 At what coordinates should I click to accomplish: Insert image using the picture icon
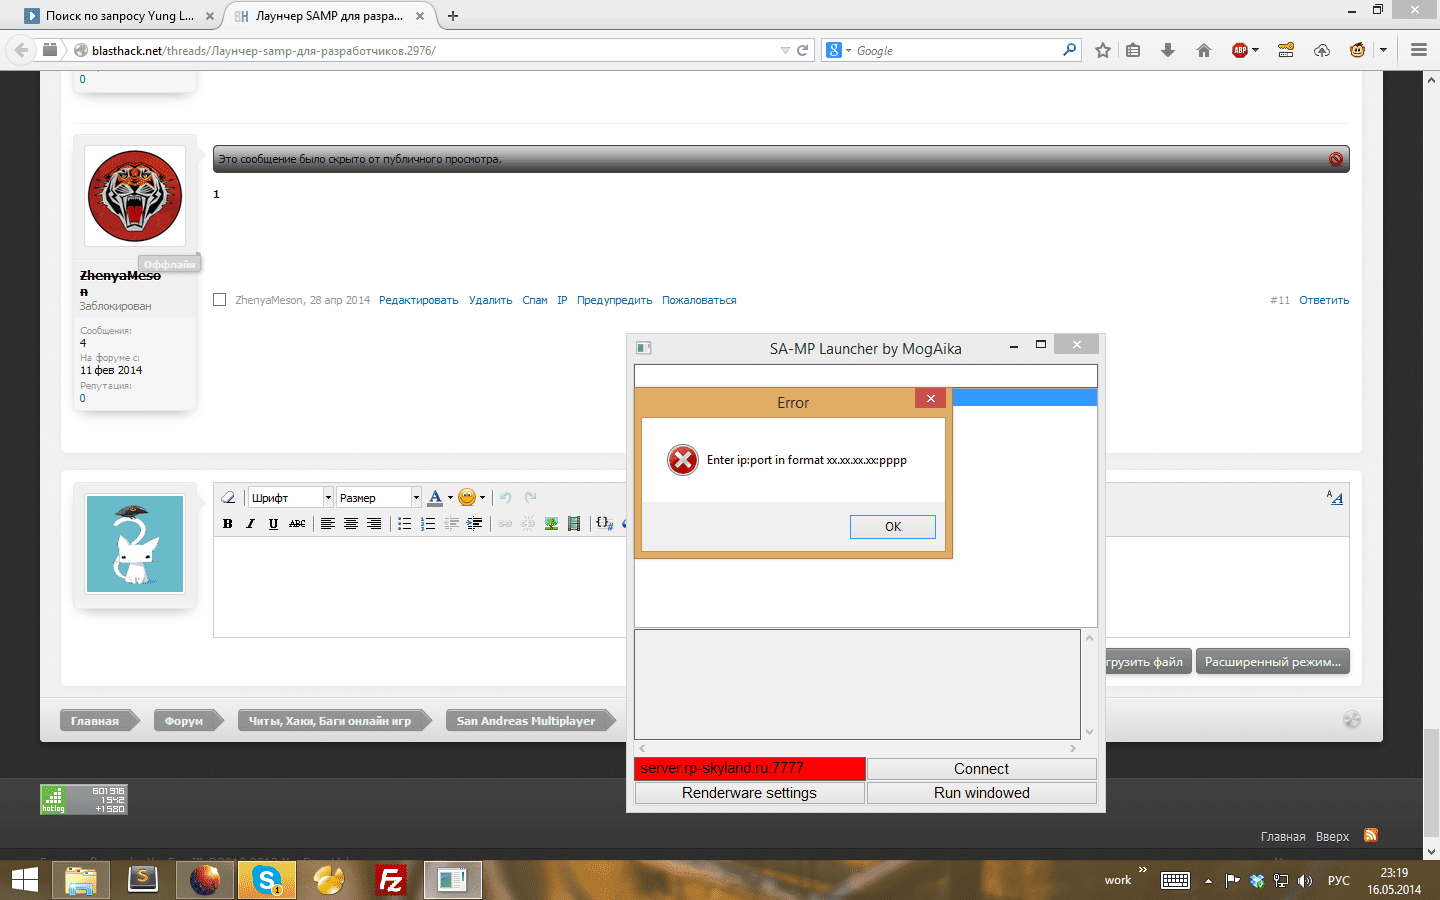pyautogui.click(x=551, y=524)
